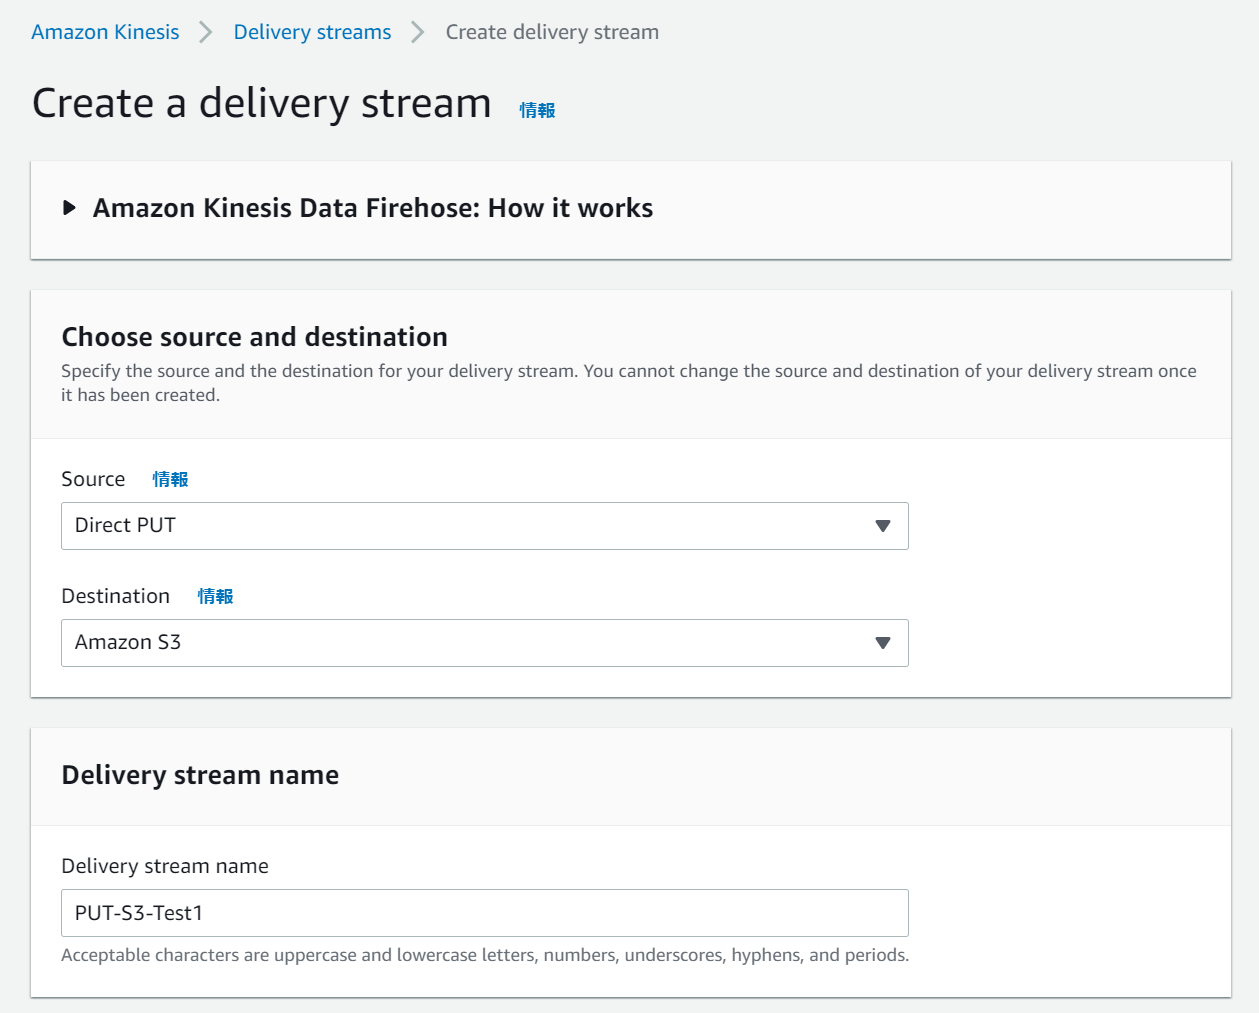Viewport: 1259px width, 1013px height.
Task: Open the Amazon Kinesis breadcrumb link
Action: 105,32
